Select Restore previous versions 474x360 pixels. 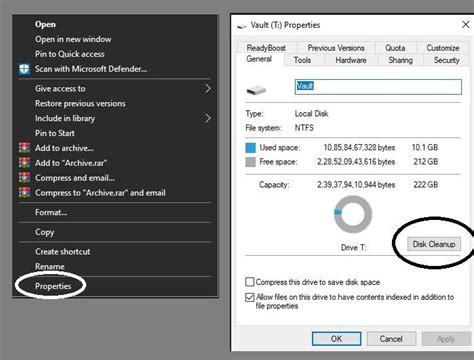(x=80, y=103)
